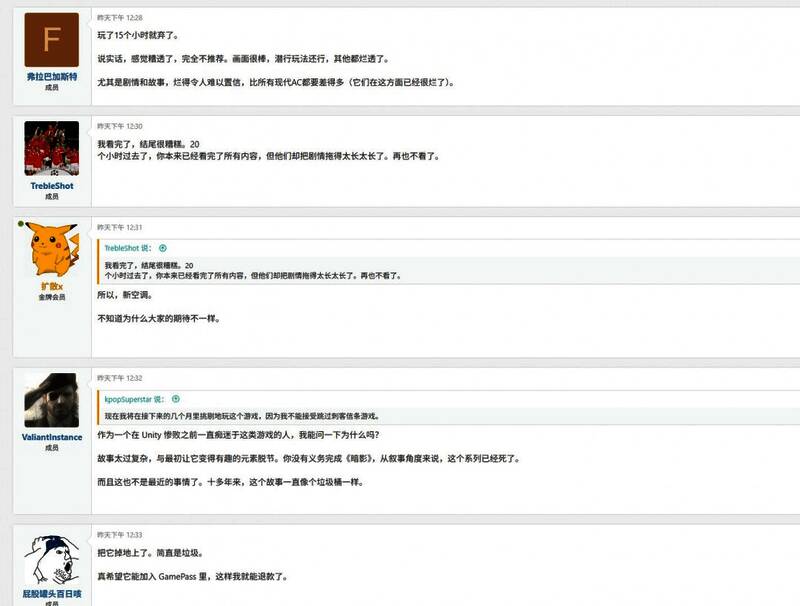The image size is (800, 606).
Task: Open ValiantInstance username link
Action: tap(52, 437)
